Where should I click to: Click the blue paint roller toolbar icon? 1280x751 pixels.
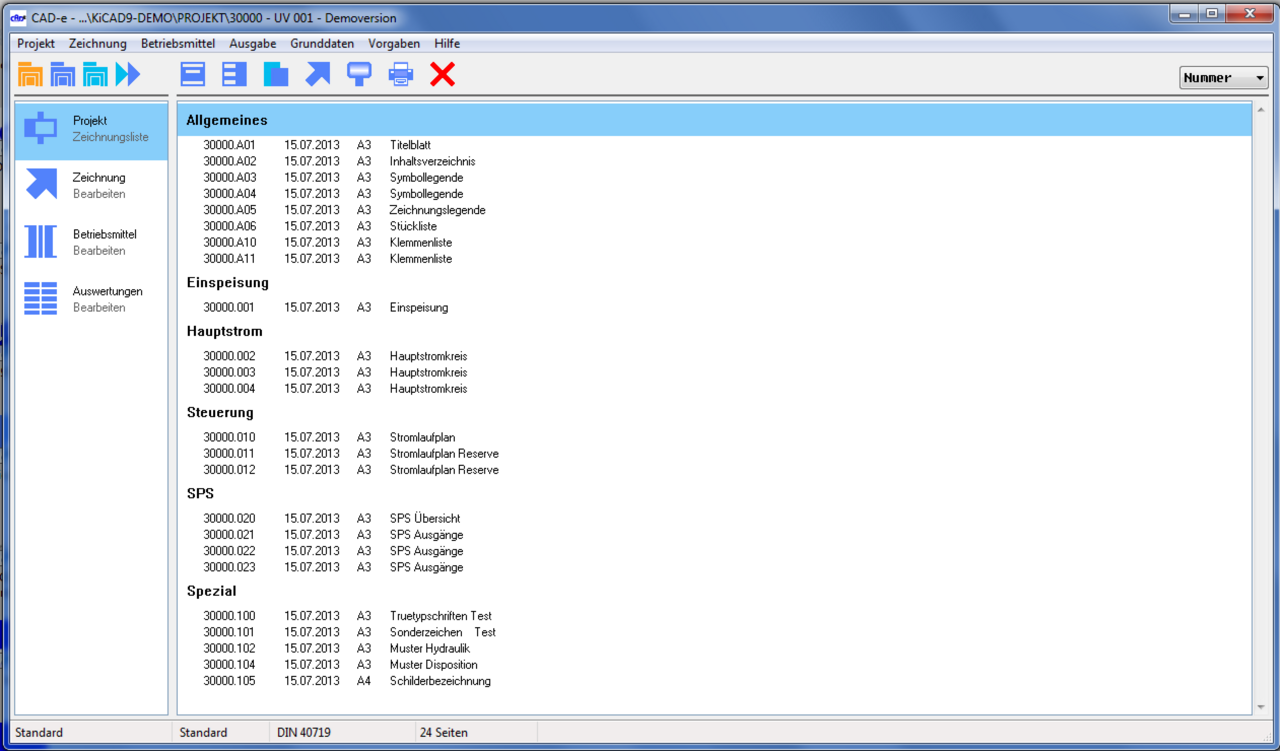click(x=359, y=75)
